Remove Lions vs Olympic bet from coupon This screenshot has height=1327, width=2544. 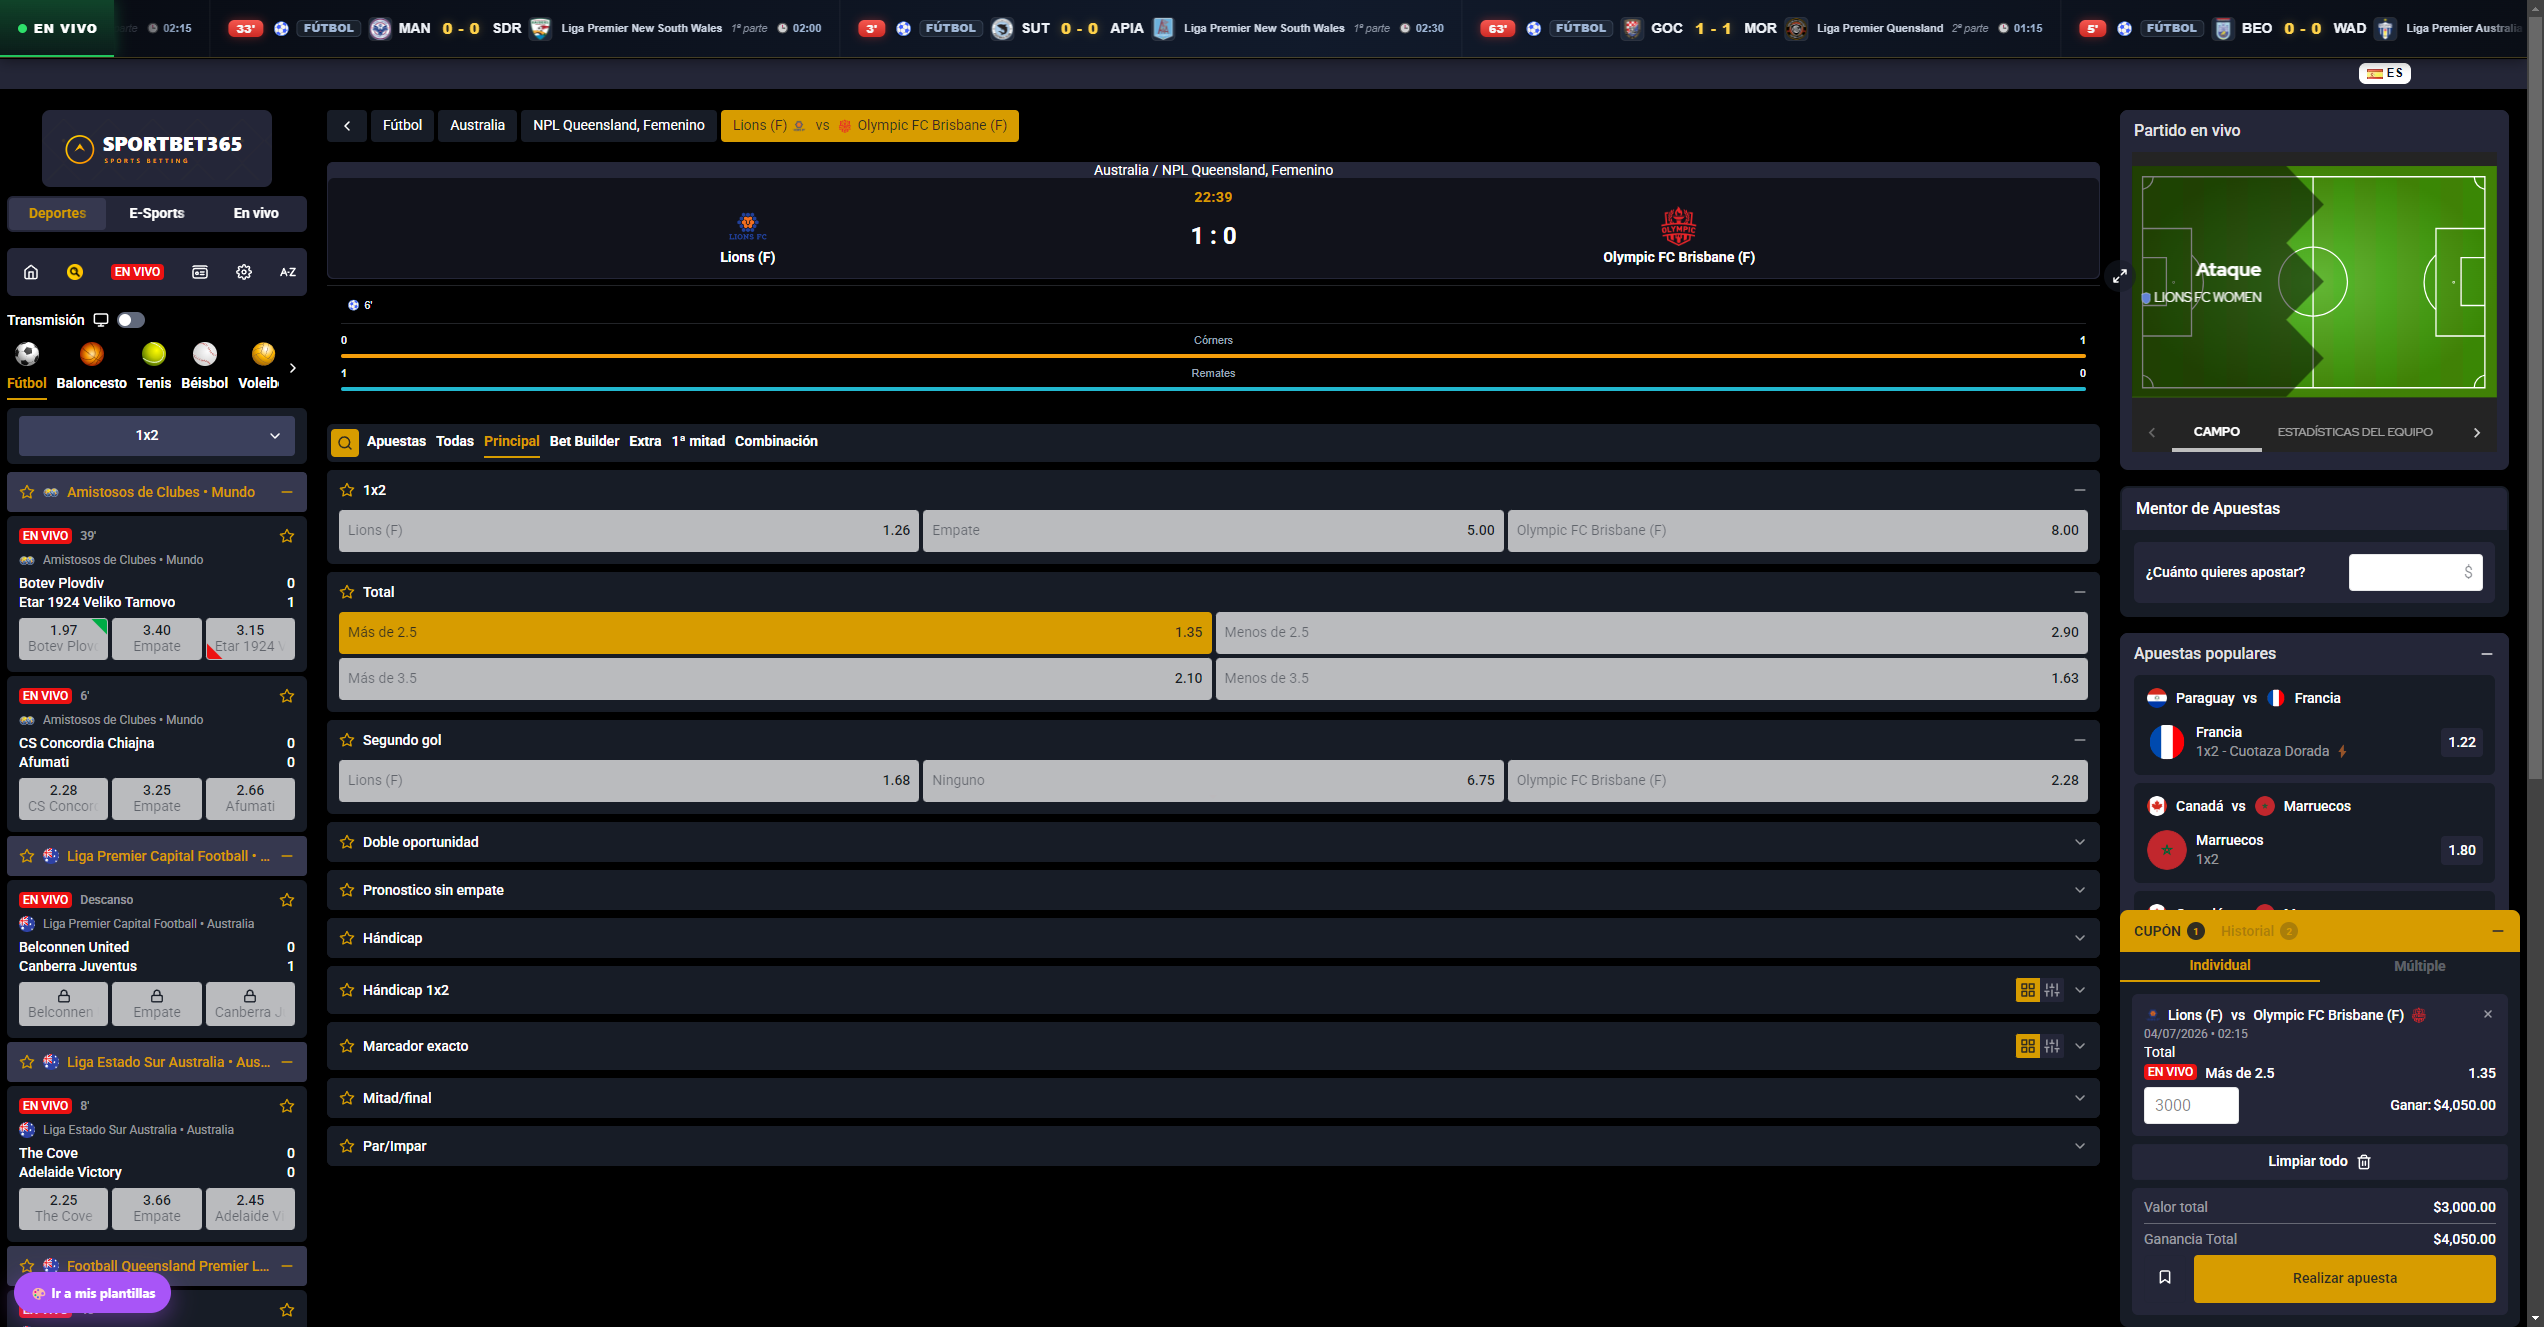click(x=2488, y=1014)
